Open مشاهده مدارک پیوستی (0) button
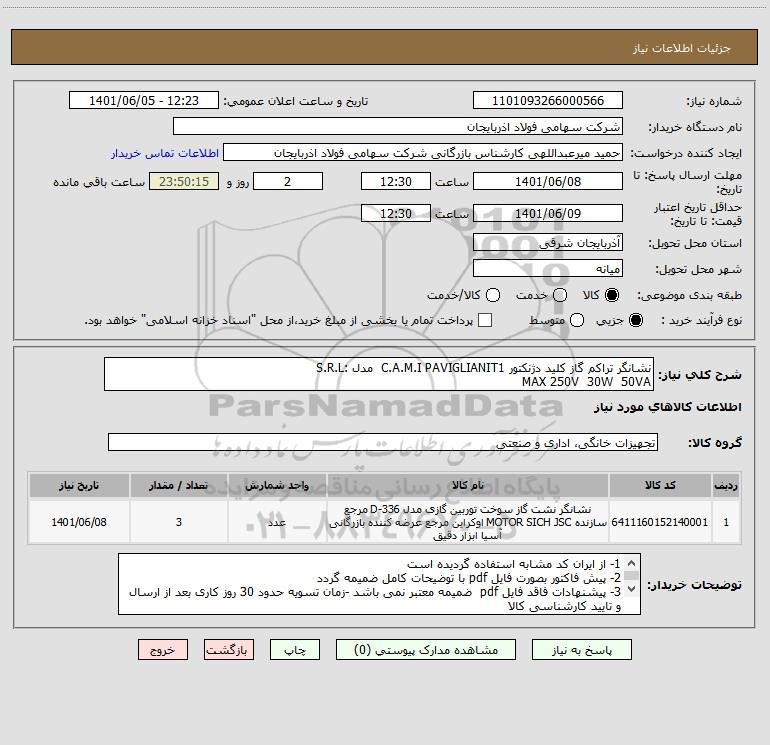 [426, 650]
